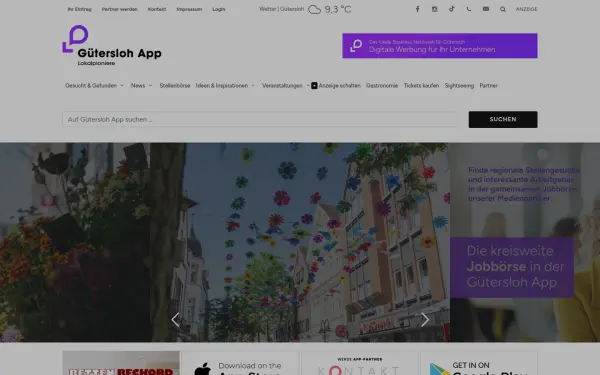Image resolution: width=600 pixels, height=375 pixels.
Task: Click the Ihr Eintrag link
Action: point(80,9)
